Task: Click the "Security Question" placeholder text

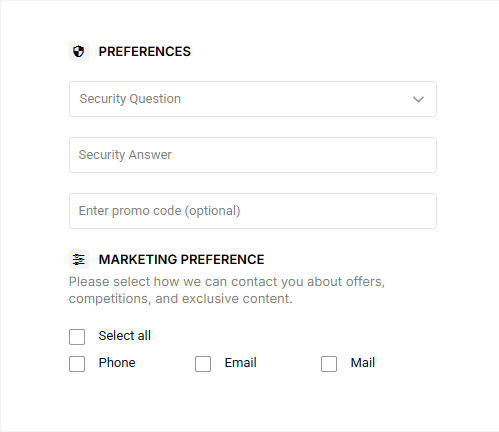Action: [x=130, y=99]
